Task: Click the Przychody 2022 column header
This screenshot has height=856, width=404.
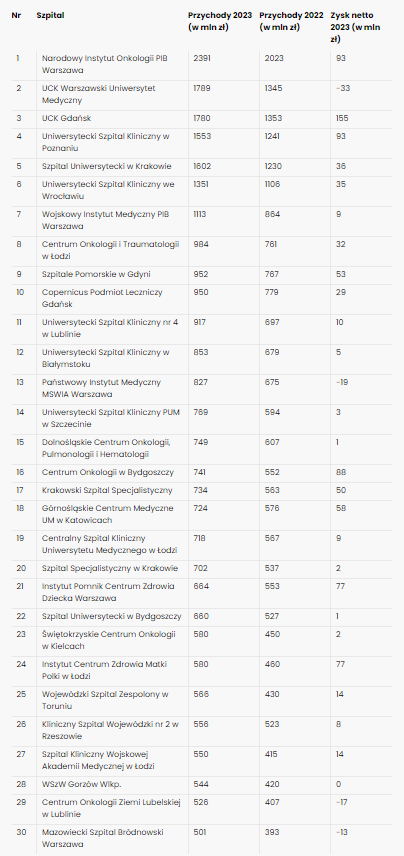Action: point(292,21)
